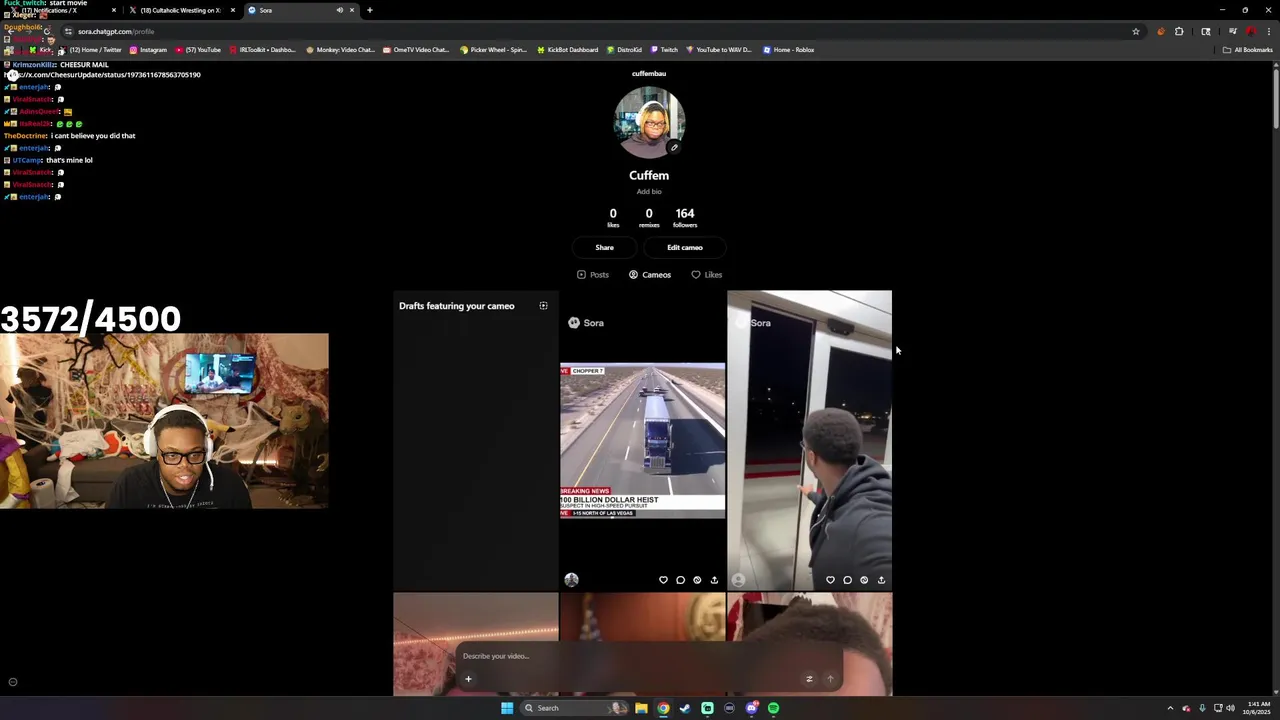The image size is (1280, 720).
Task: Open the KickBot Dashboard bookmark
Action: pyautogui.click(x=567, y=50)
